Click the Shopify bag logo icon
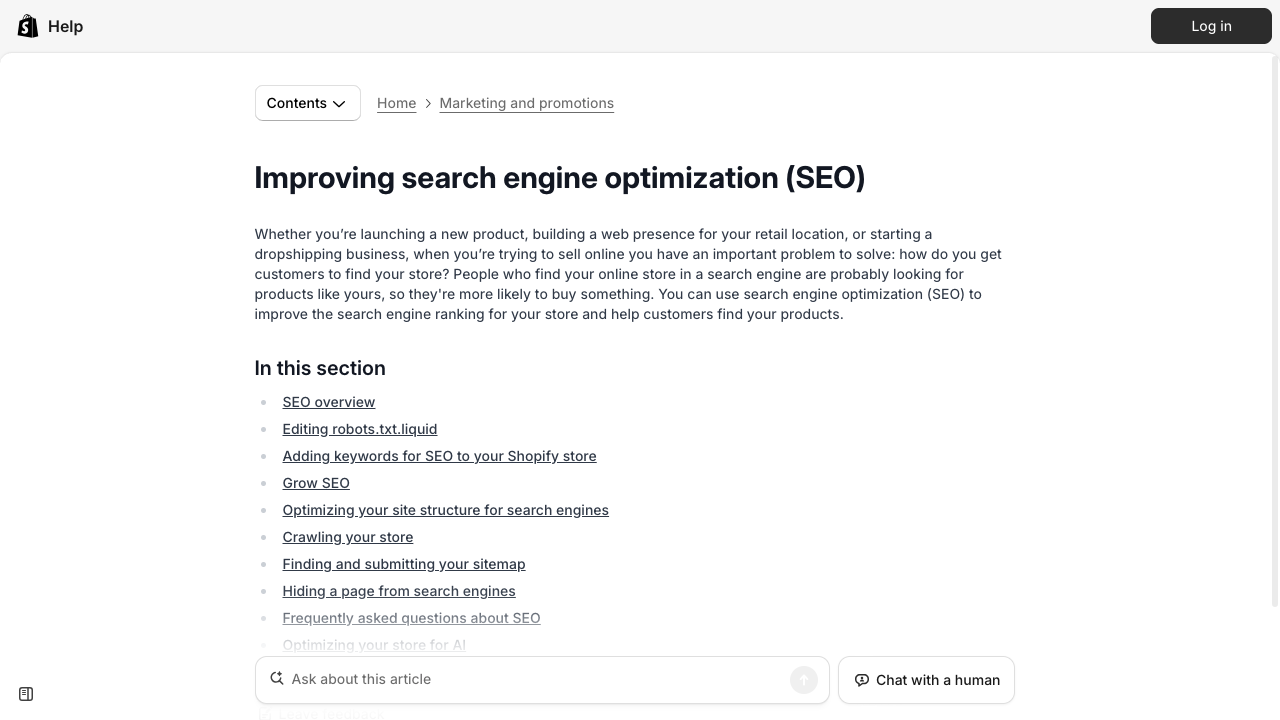 pyautogui.click(x=28, y=26)
